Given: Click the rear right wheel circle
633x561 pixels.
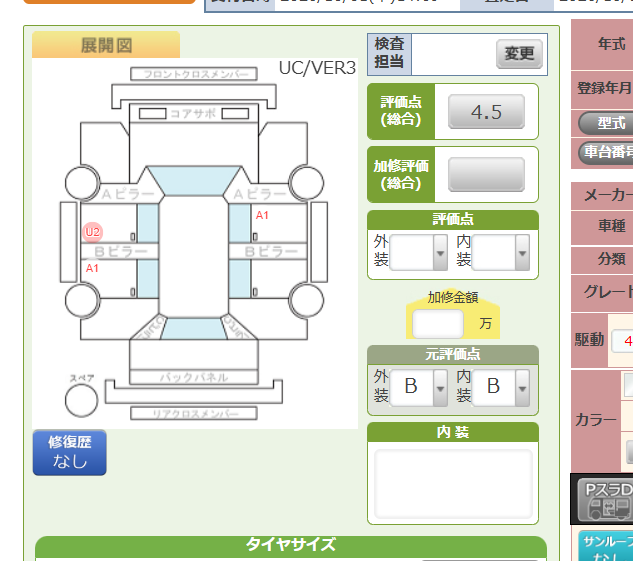Looking at the screenshot, I should click(306, 300).
